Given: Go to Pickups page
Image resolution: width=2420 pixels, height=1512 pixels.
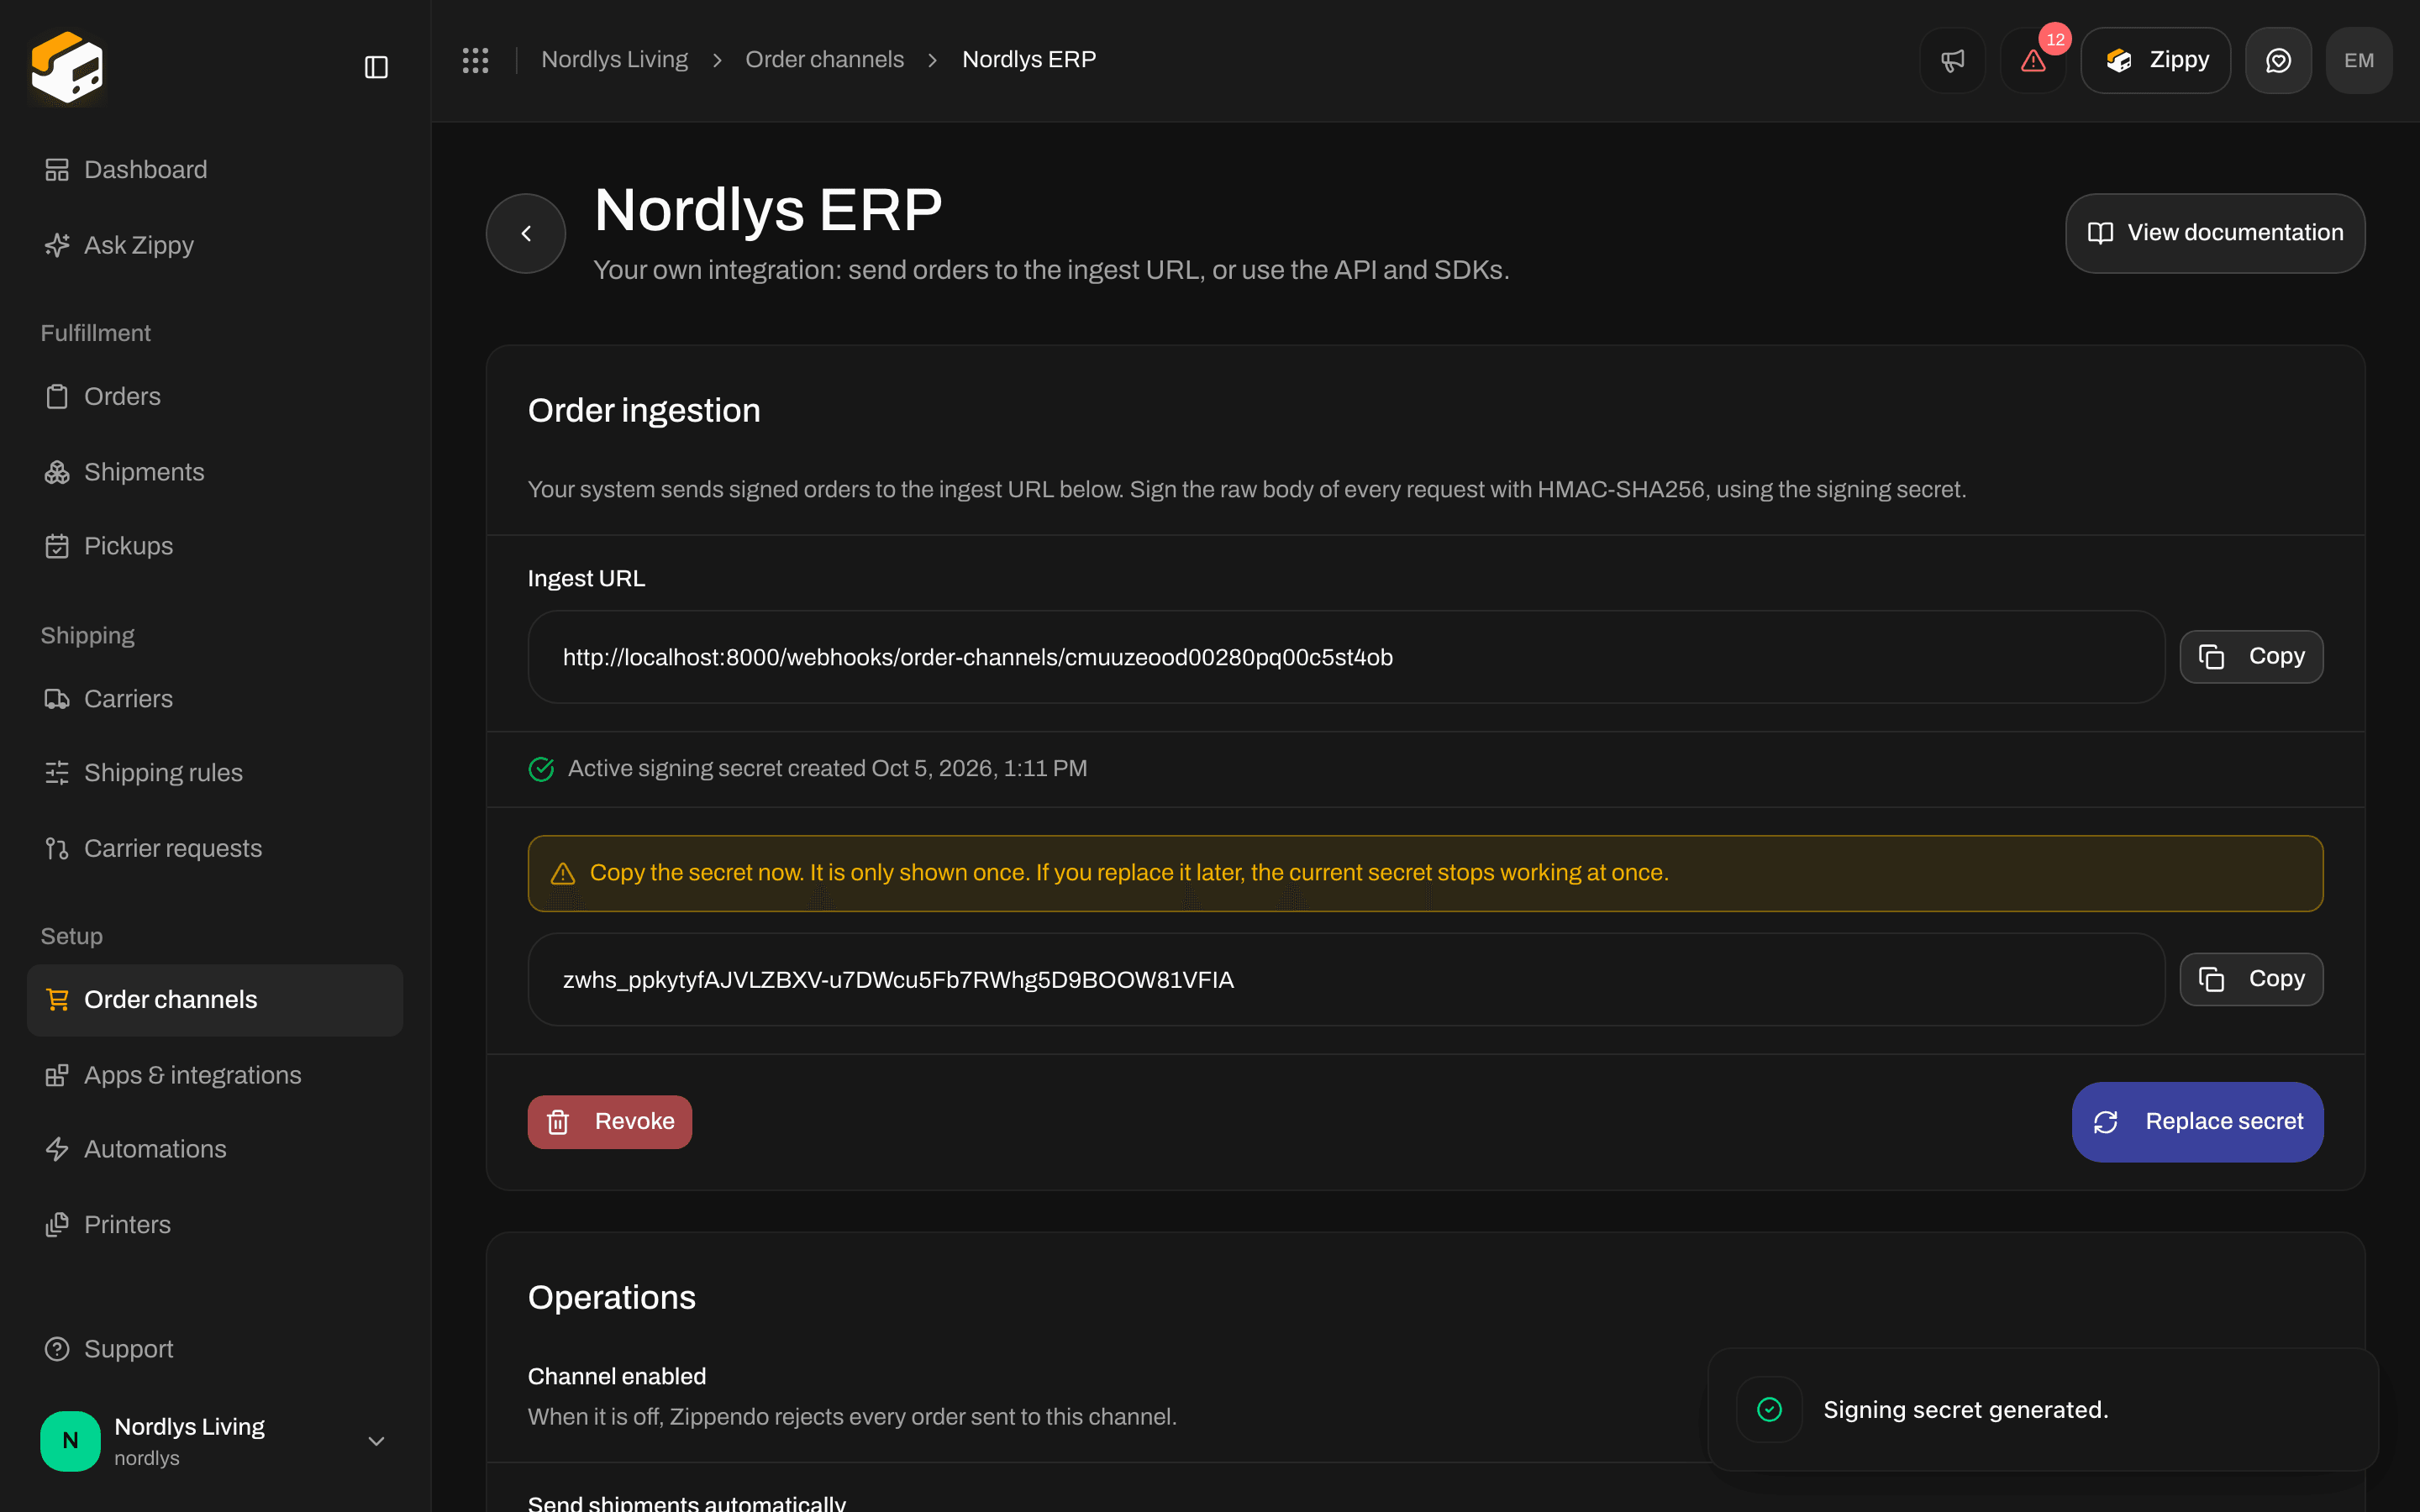Looking at the screenshot, I should click(215, 546).
